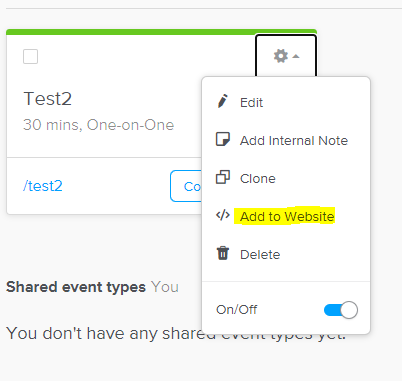Click the gear settings icon on Test2 card

coord(281,56)
